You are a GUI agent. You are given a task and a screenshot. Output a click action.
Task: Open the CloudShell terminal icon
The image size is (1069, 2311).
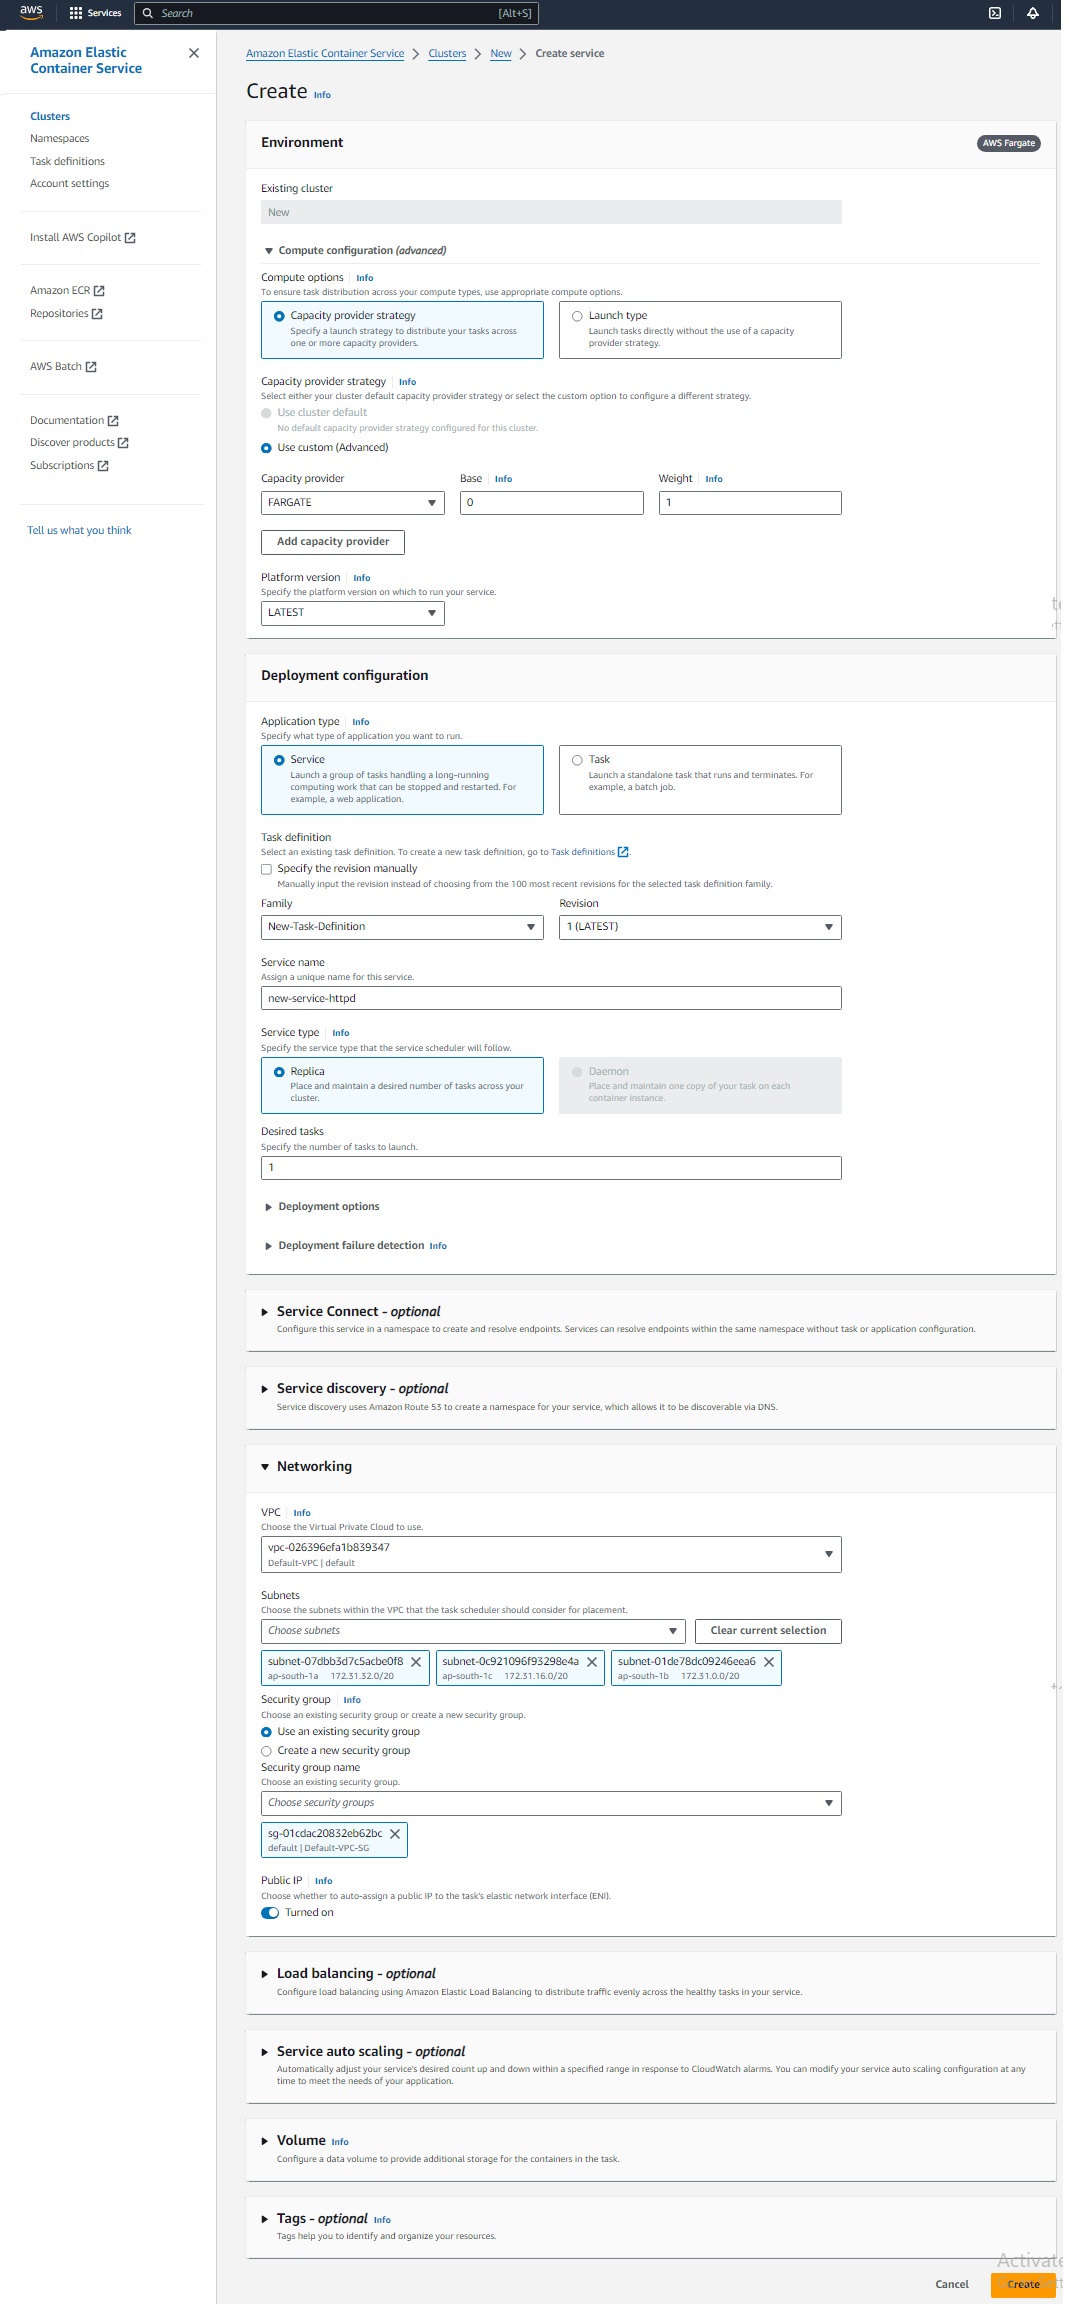994,13
